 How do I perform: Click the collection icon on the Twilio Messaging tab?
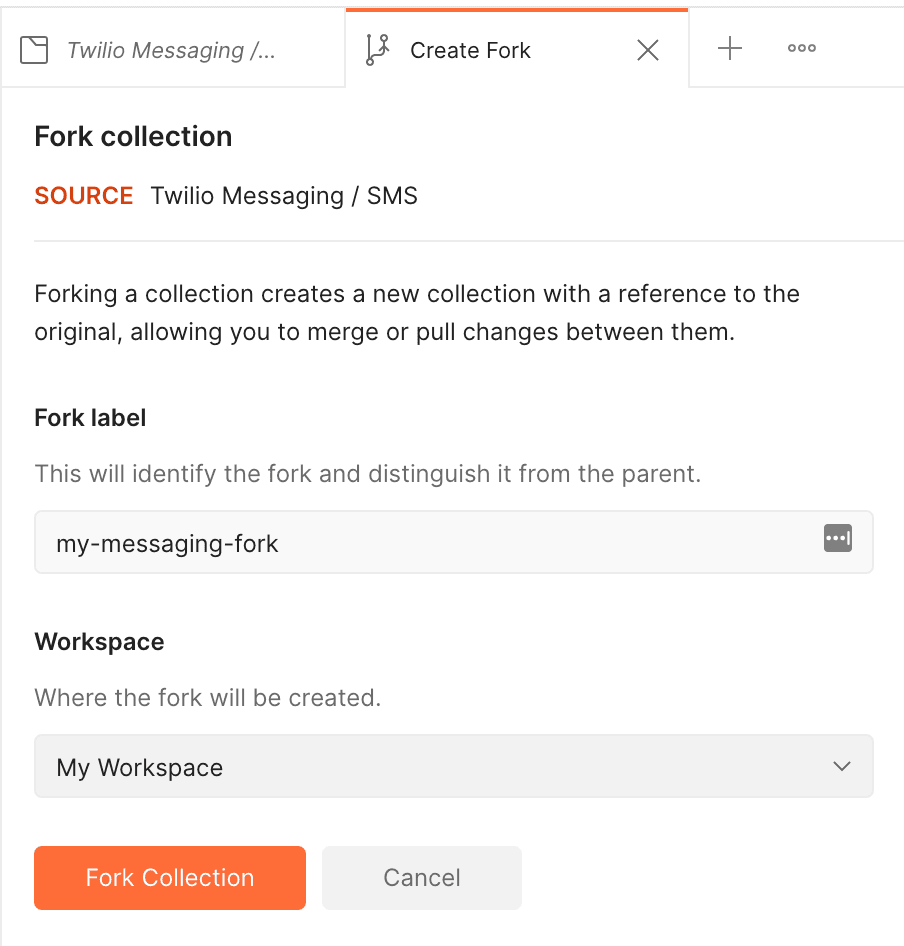pyautogui.click(x=34, y=48)
